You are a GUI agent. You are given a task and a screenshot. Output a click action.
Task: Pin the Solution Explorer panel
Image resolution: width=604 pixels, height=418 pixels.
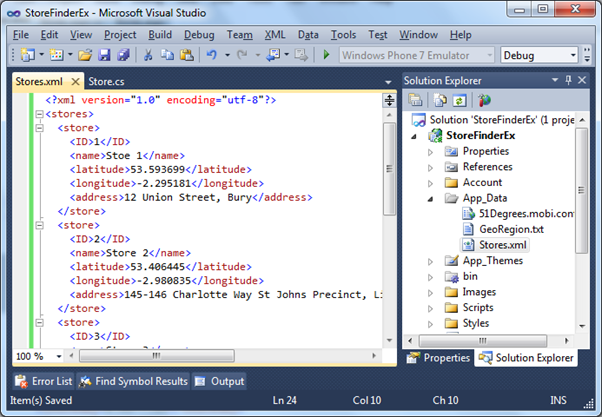pyautogui.click(x=569, y=80)
